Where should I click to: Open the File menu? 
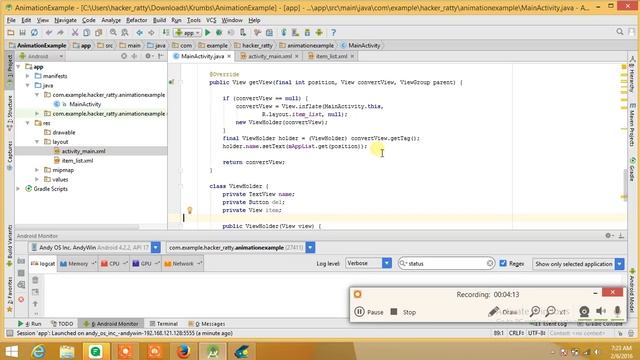point(11,20)
